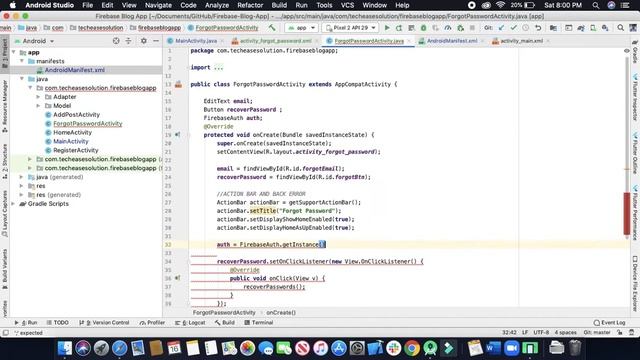Click the Git Commit checkmark icon
Screen dimensions: 640x360
pos(513,28)
